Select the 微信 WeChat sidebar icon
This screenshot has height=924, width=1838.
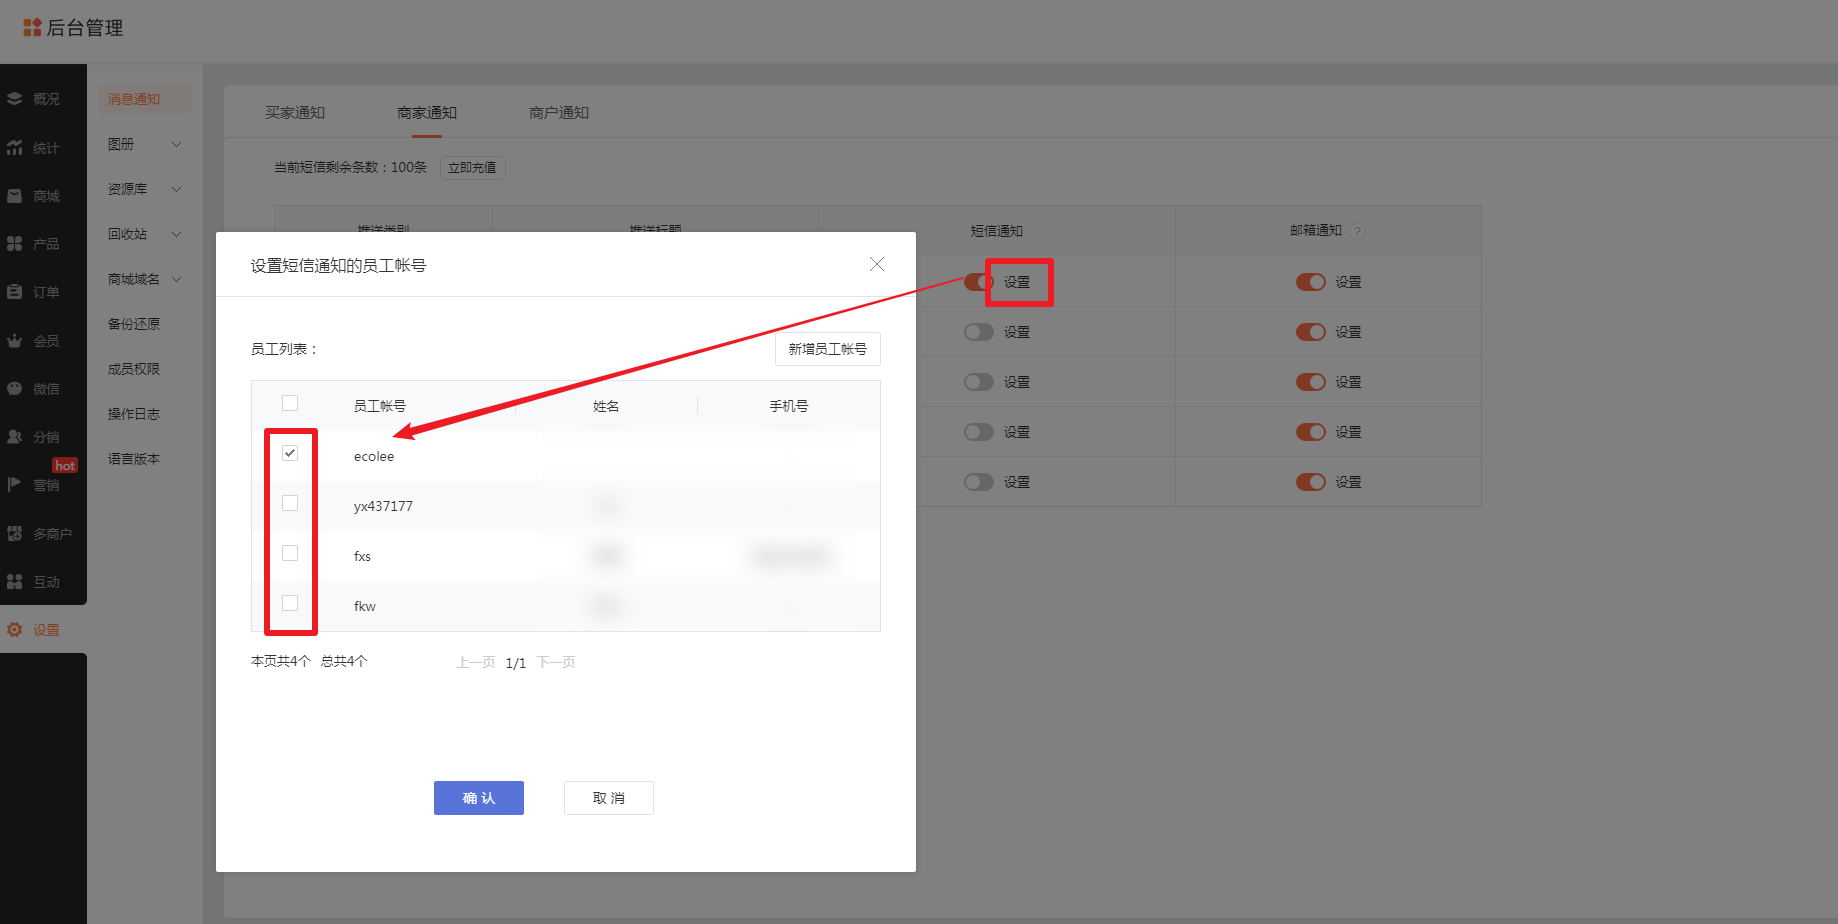(x=15, y=389)
